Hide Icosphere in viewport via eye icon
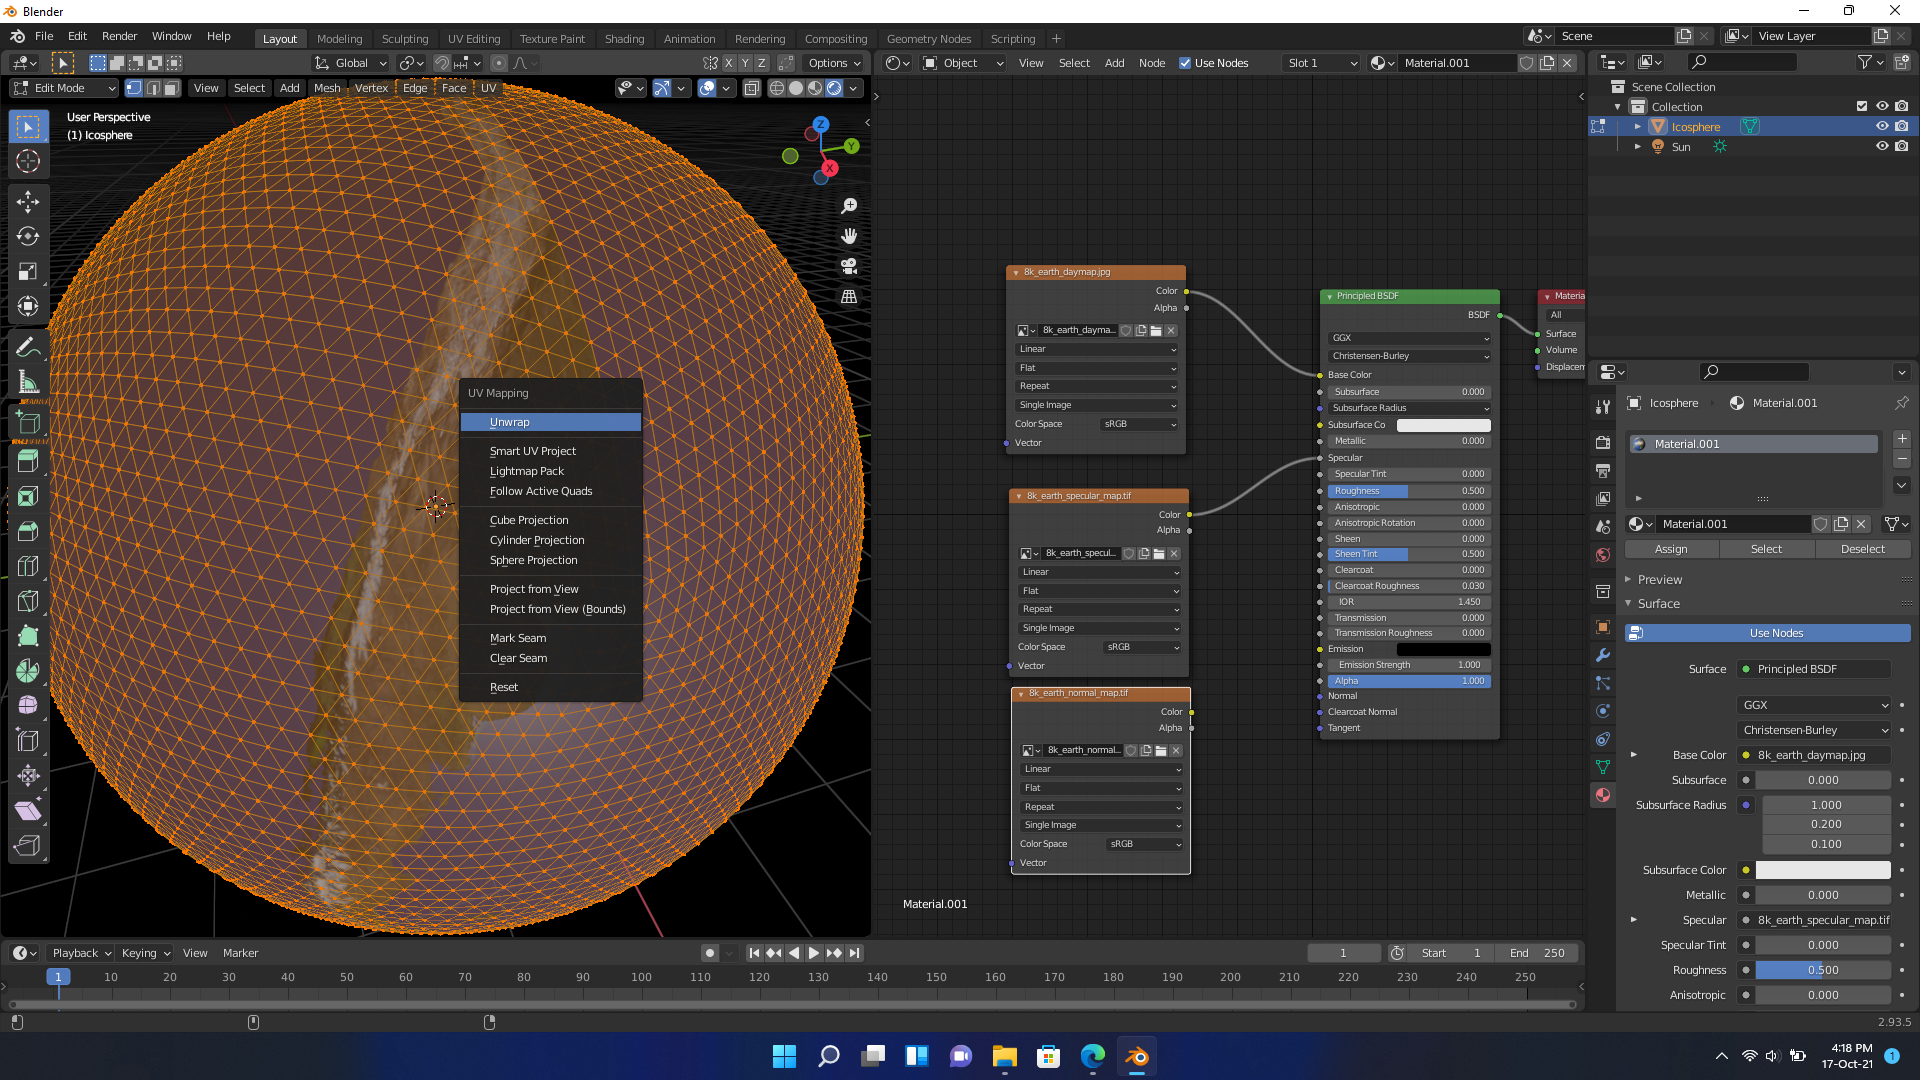Image resolution: width=1920 pixels, height=1080 pixels. 1882,127
